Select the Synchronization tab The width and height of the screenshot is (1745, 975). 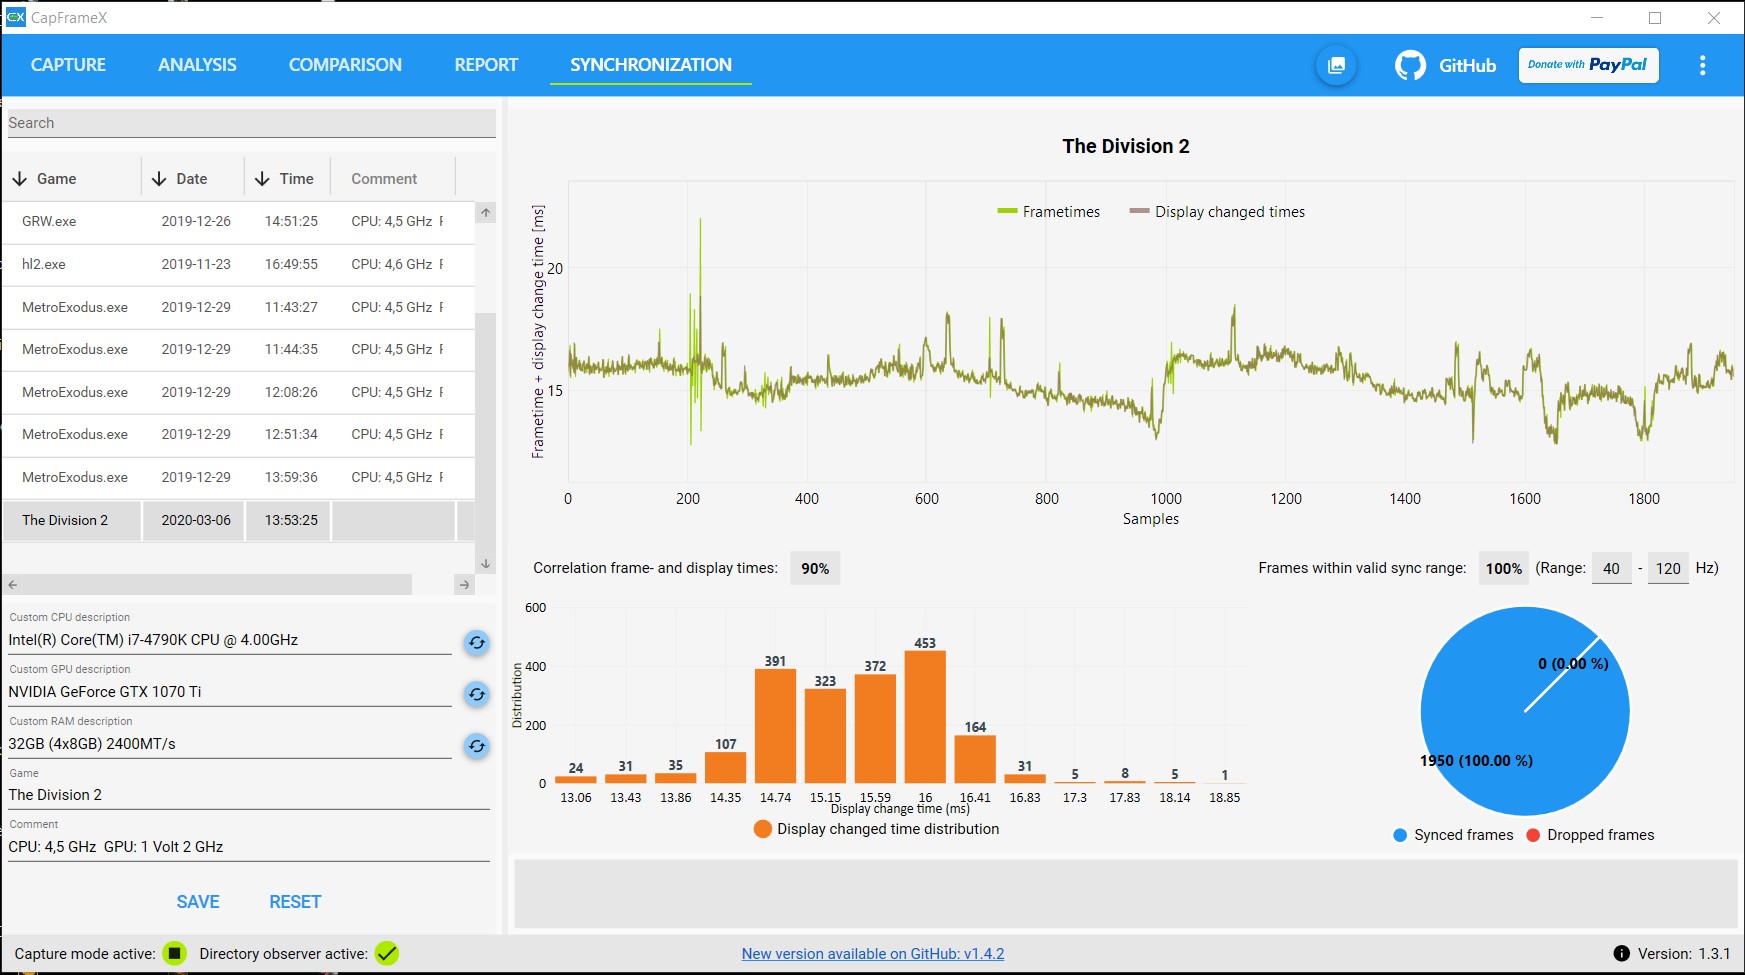[651, 65]
